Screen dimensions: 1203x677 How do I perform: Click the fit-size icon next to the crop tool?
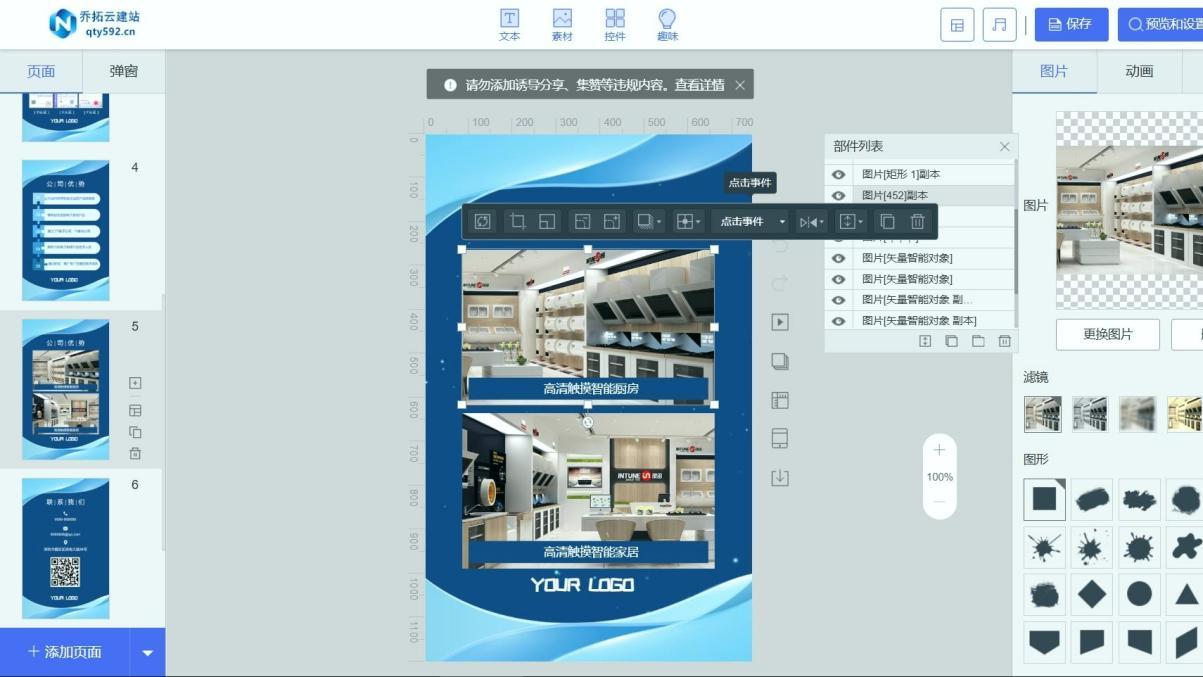click(x=547, y=221)
